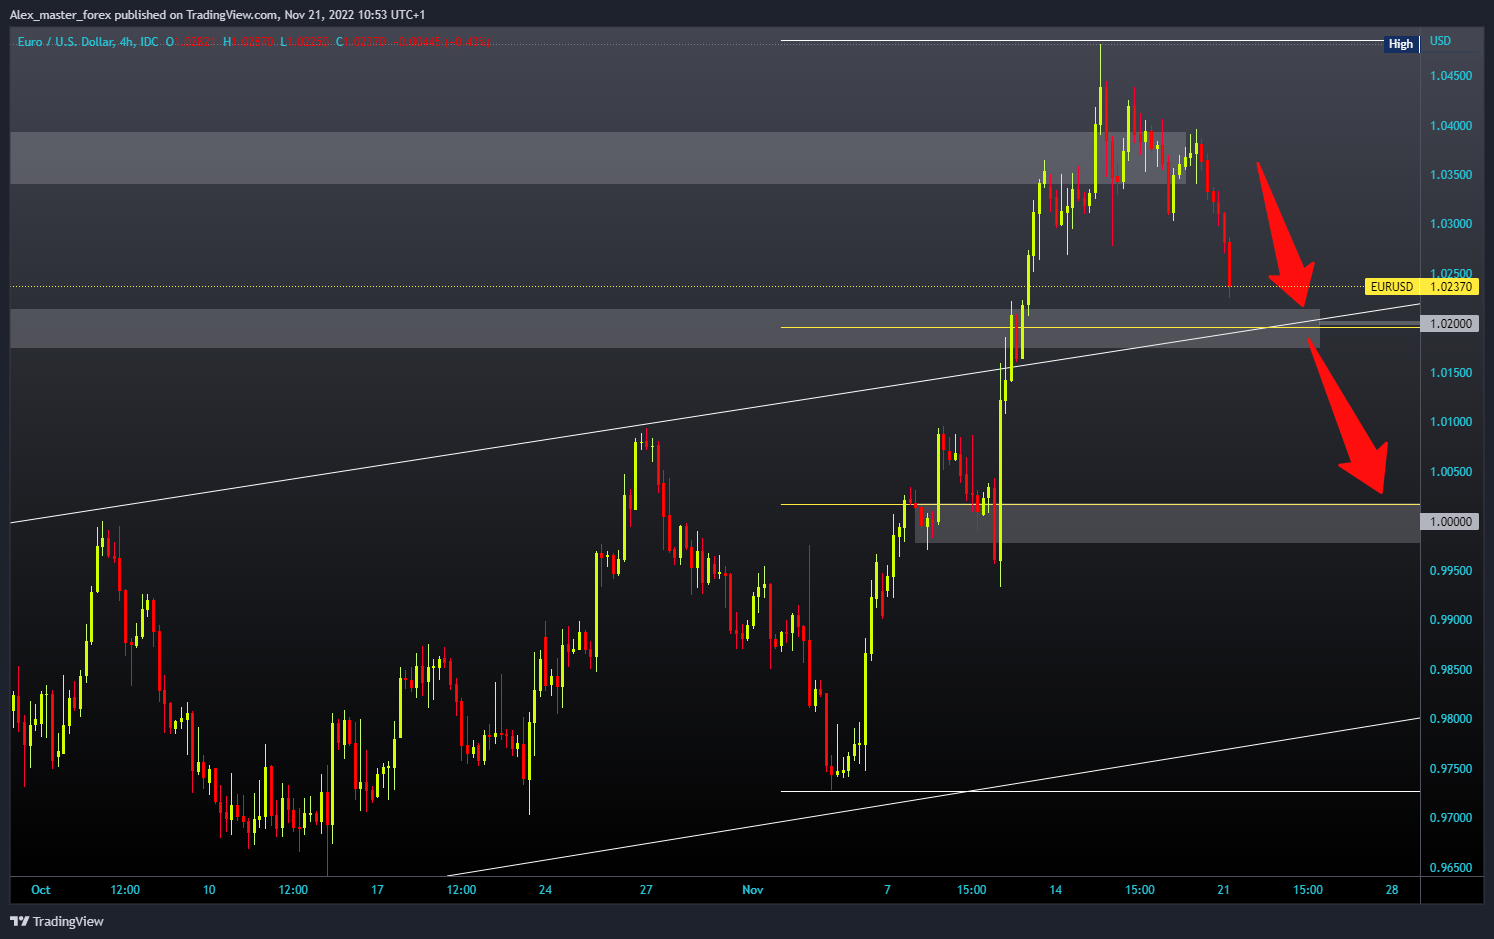Click the TradingView logo at the bottom
Viewport: 1494px width, 939px height.
pyautogui.click(x=57, y=921)
